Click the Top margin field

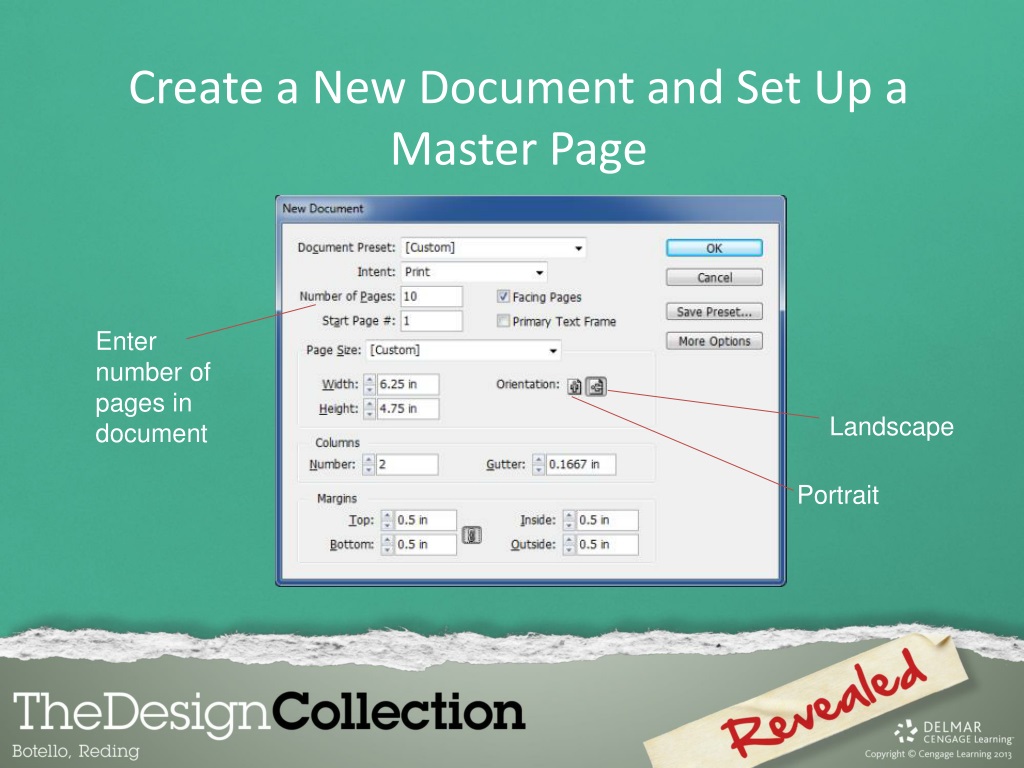pos(425,520)
